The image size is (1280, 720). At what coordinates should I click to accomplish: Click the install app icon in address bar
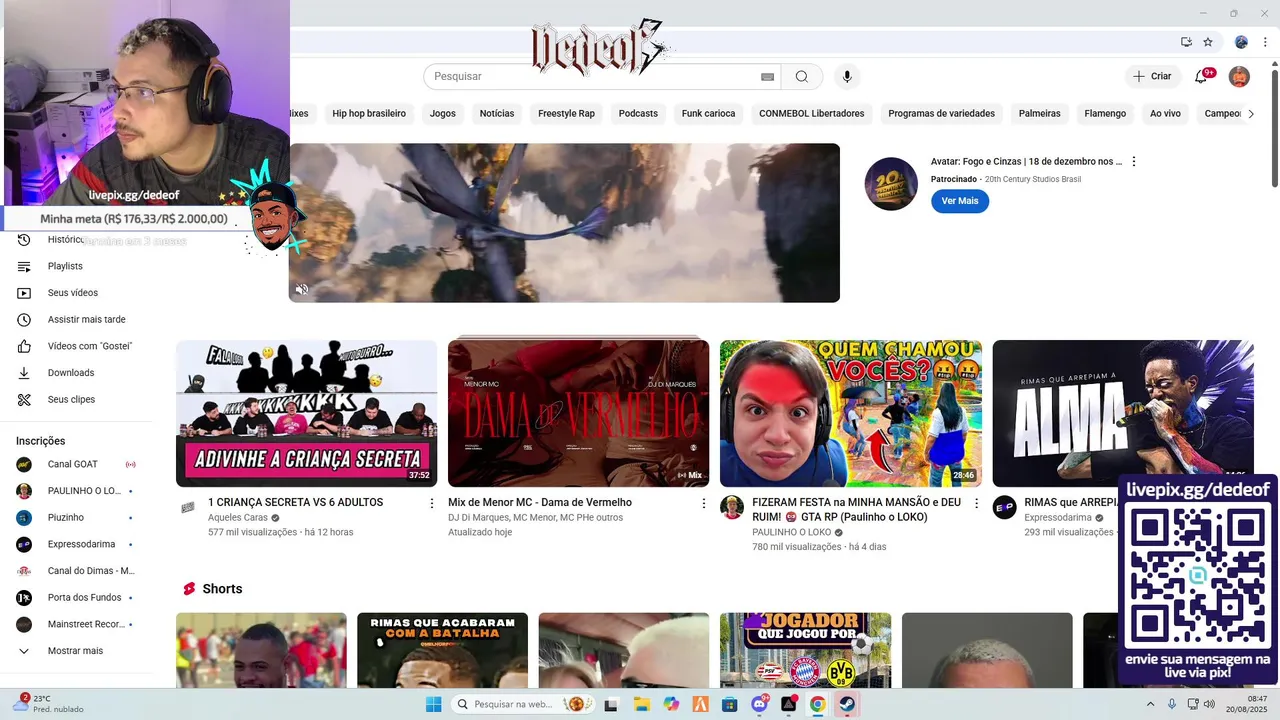pyautogui.click(x=1186, y=42)
